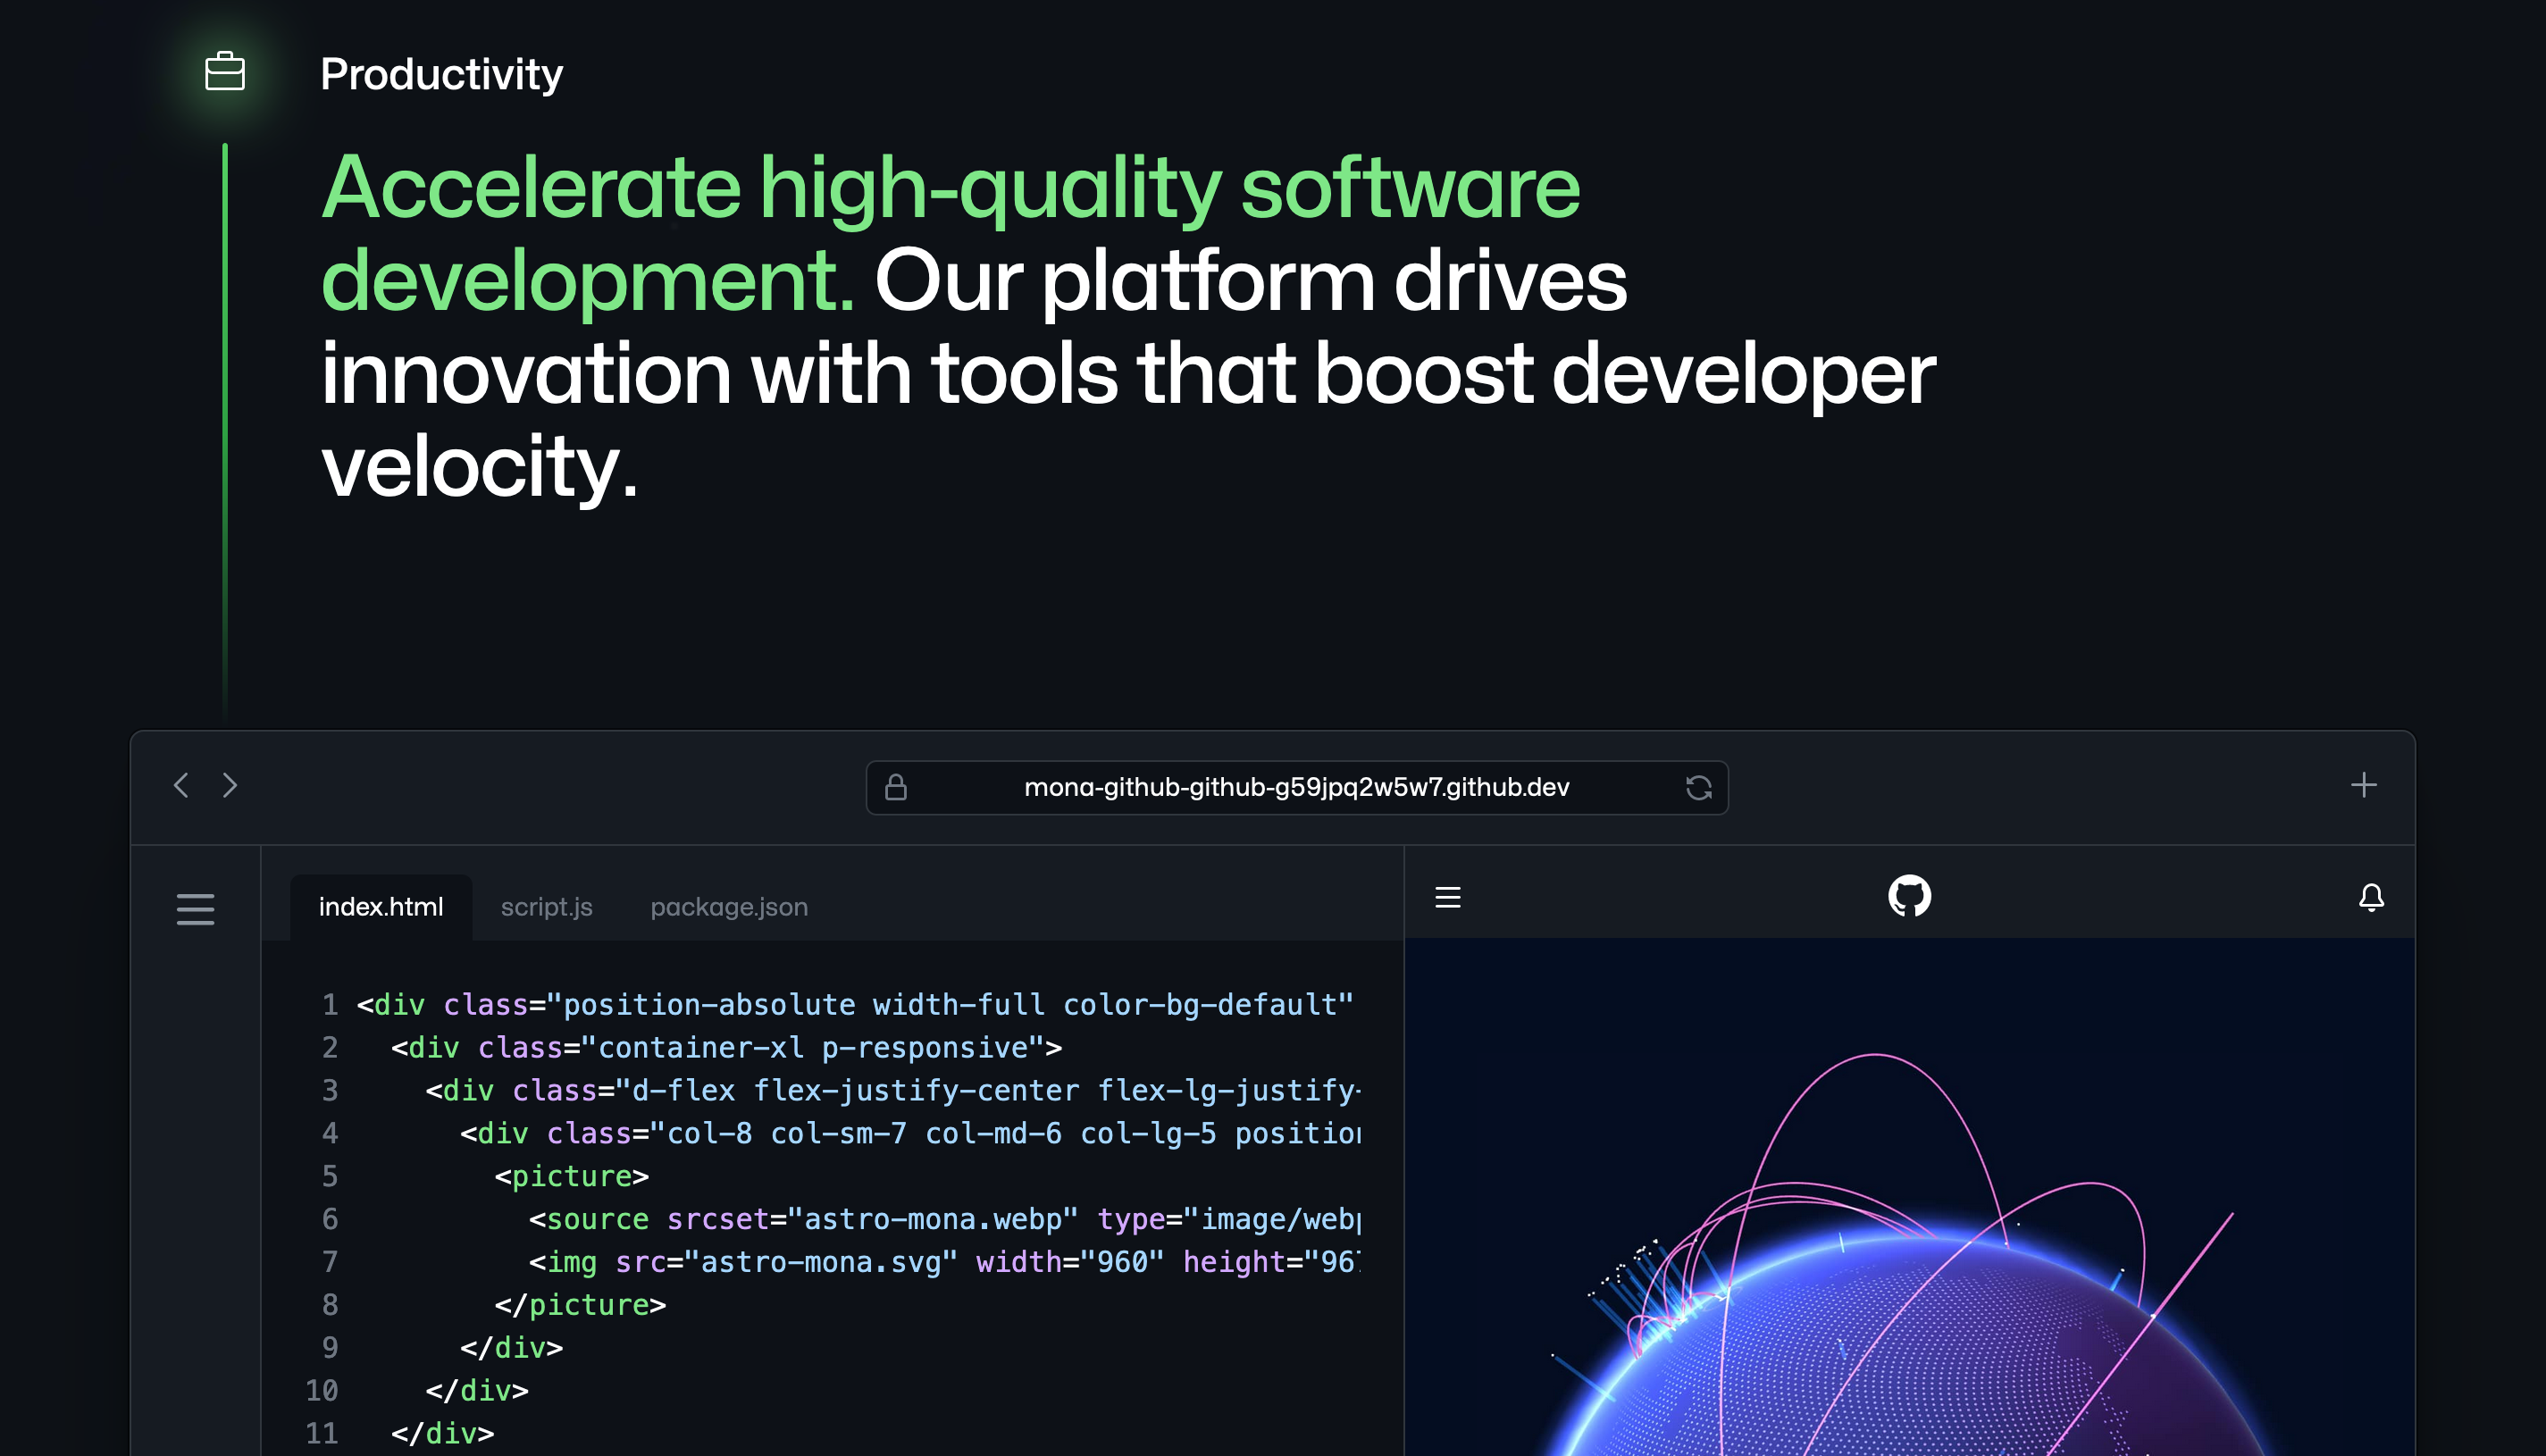This screenshot has height=1456, width=2546.
Task: Open the editor sidebar hamburger menu
Action: (x=196, y=909)
